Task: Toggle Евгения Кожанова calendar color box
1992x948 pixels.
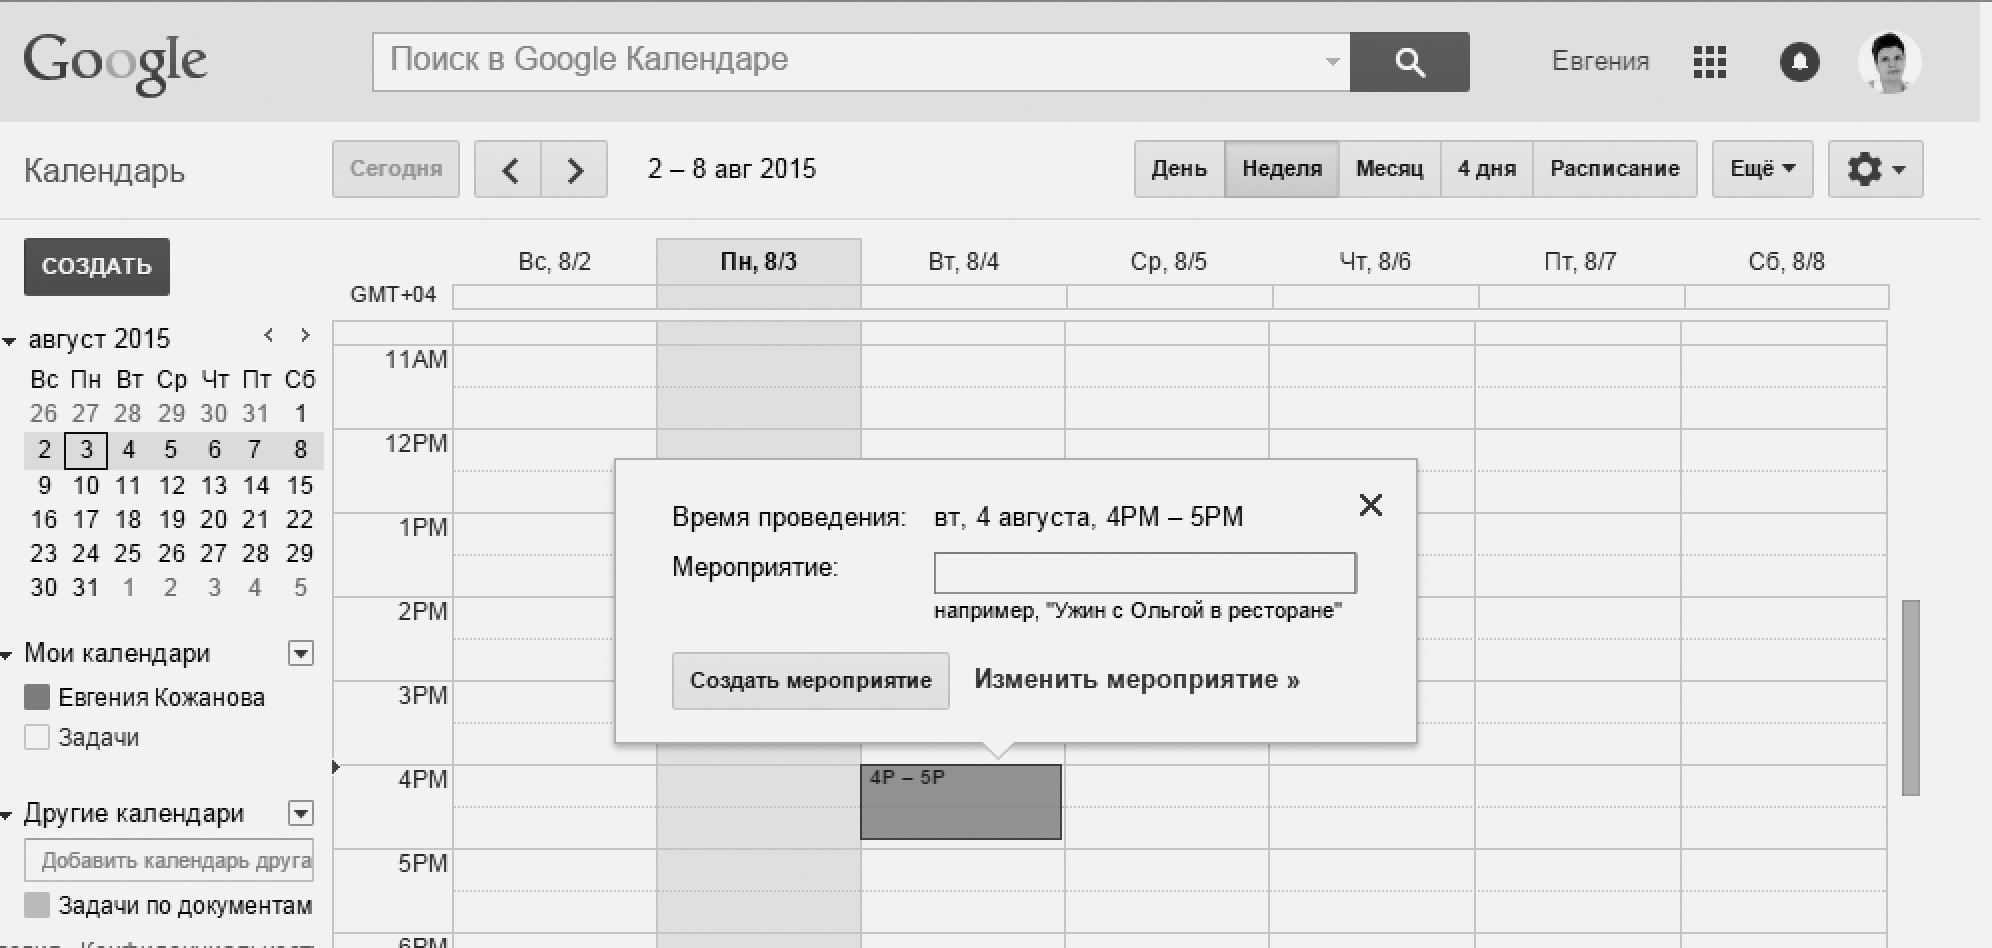Action: [37, 697]
